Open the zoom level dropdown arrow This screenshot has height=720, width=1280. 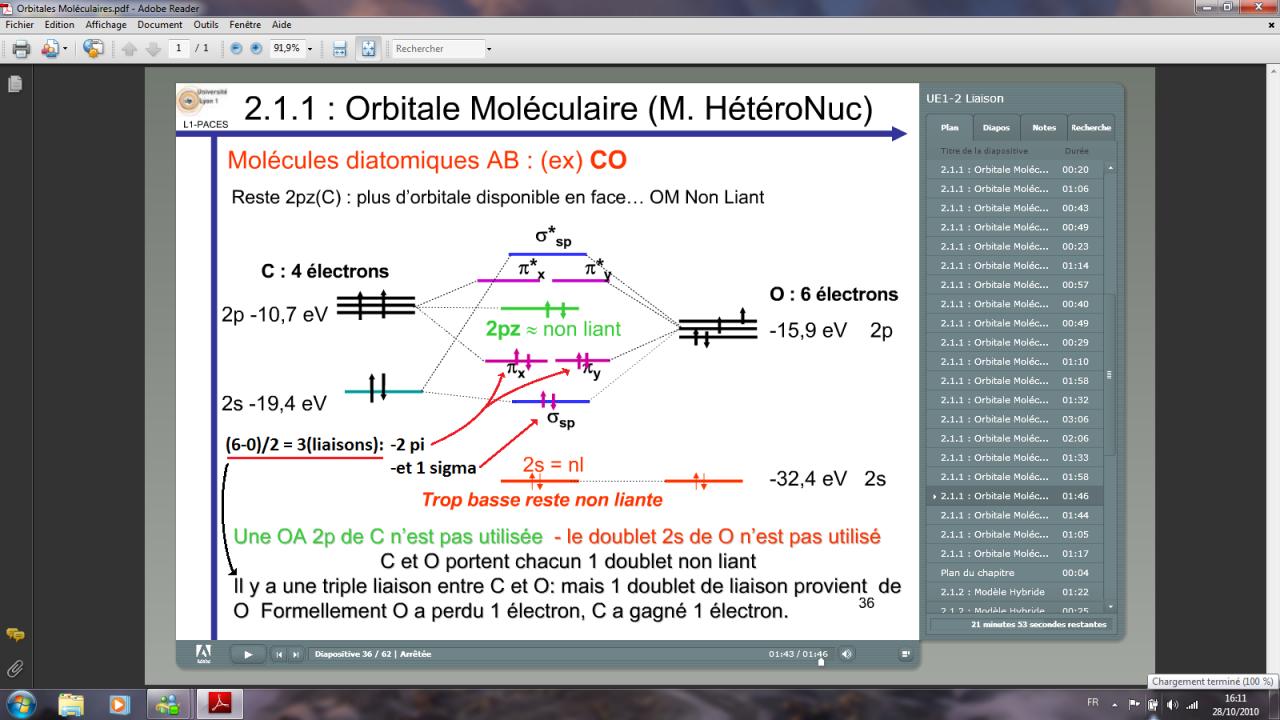[x=310, y=48]
